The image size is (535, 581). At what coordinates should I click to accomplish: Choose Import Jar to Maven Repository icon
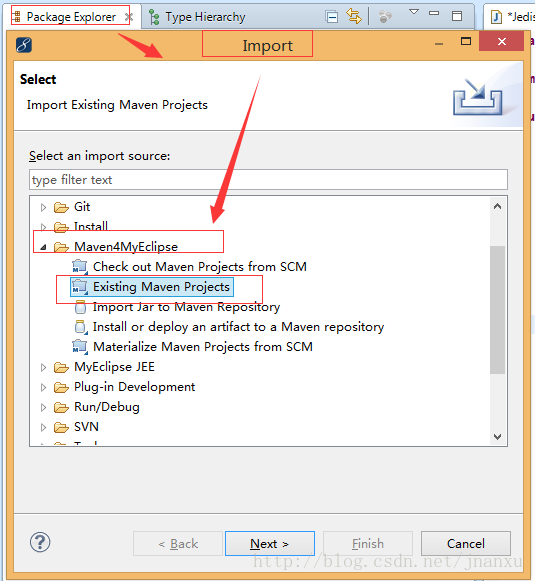(80, 307)
